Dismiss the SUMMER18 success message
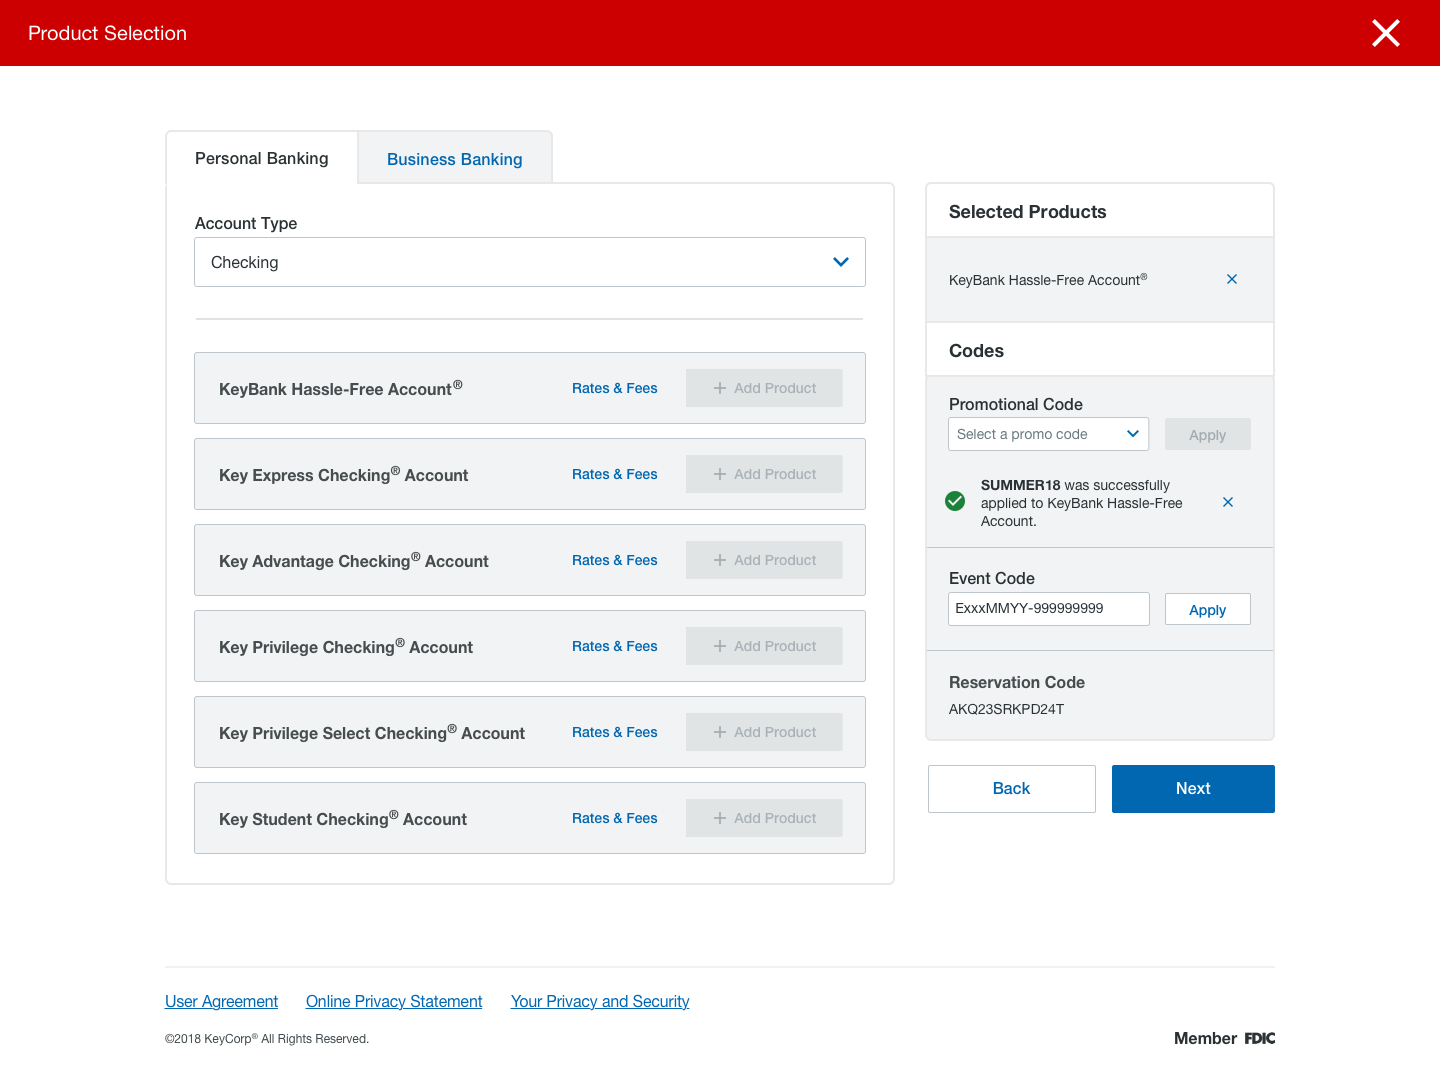Image resolution: width=1440 pixels, height=1072 pixels. [1228, 502]
